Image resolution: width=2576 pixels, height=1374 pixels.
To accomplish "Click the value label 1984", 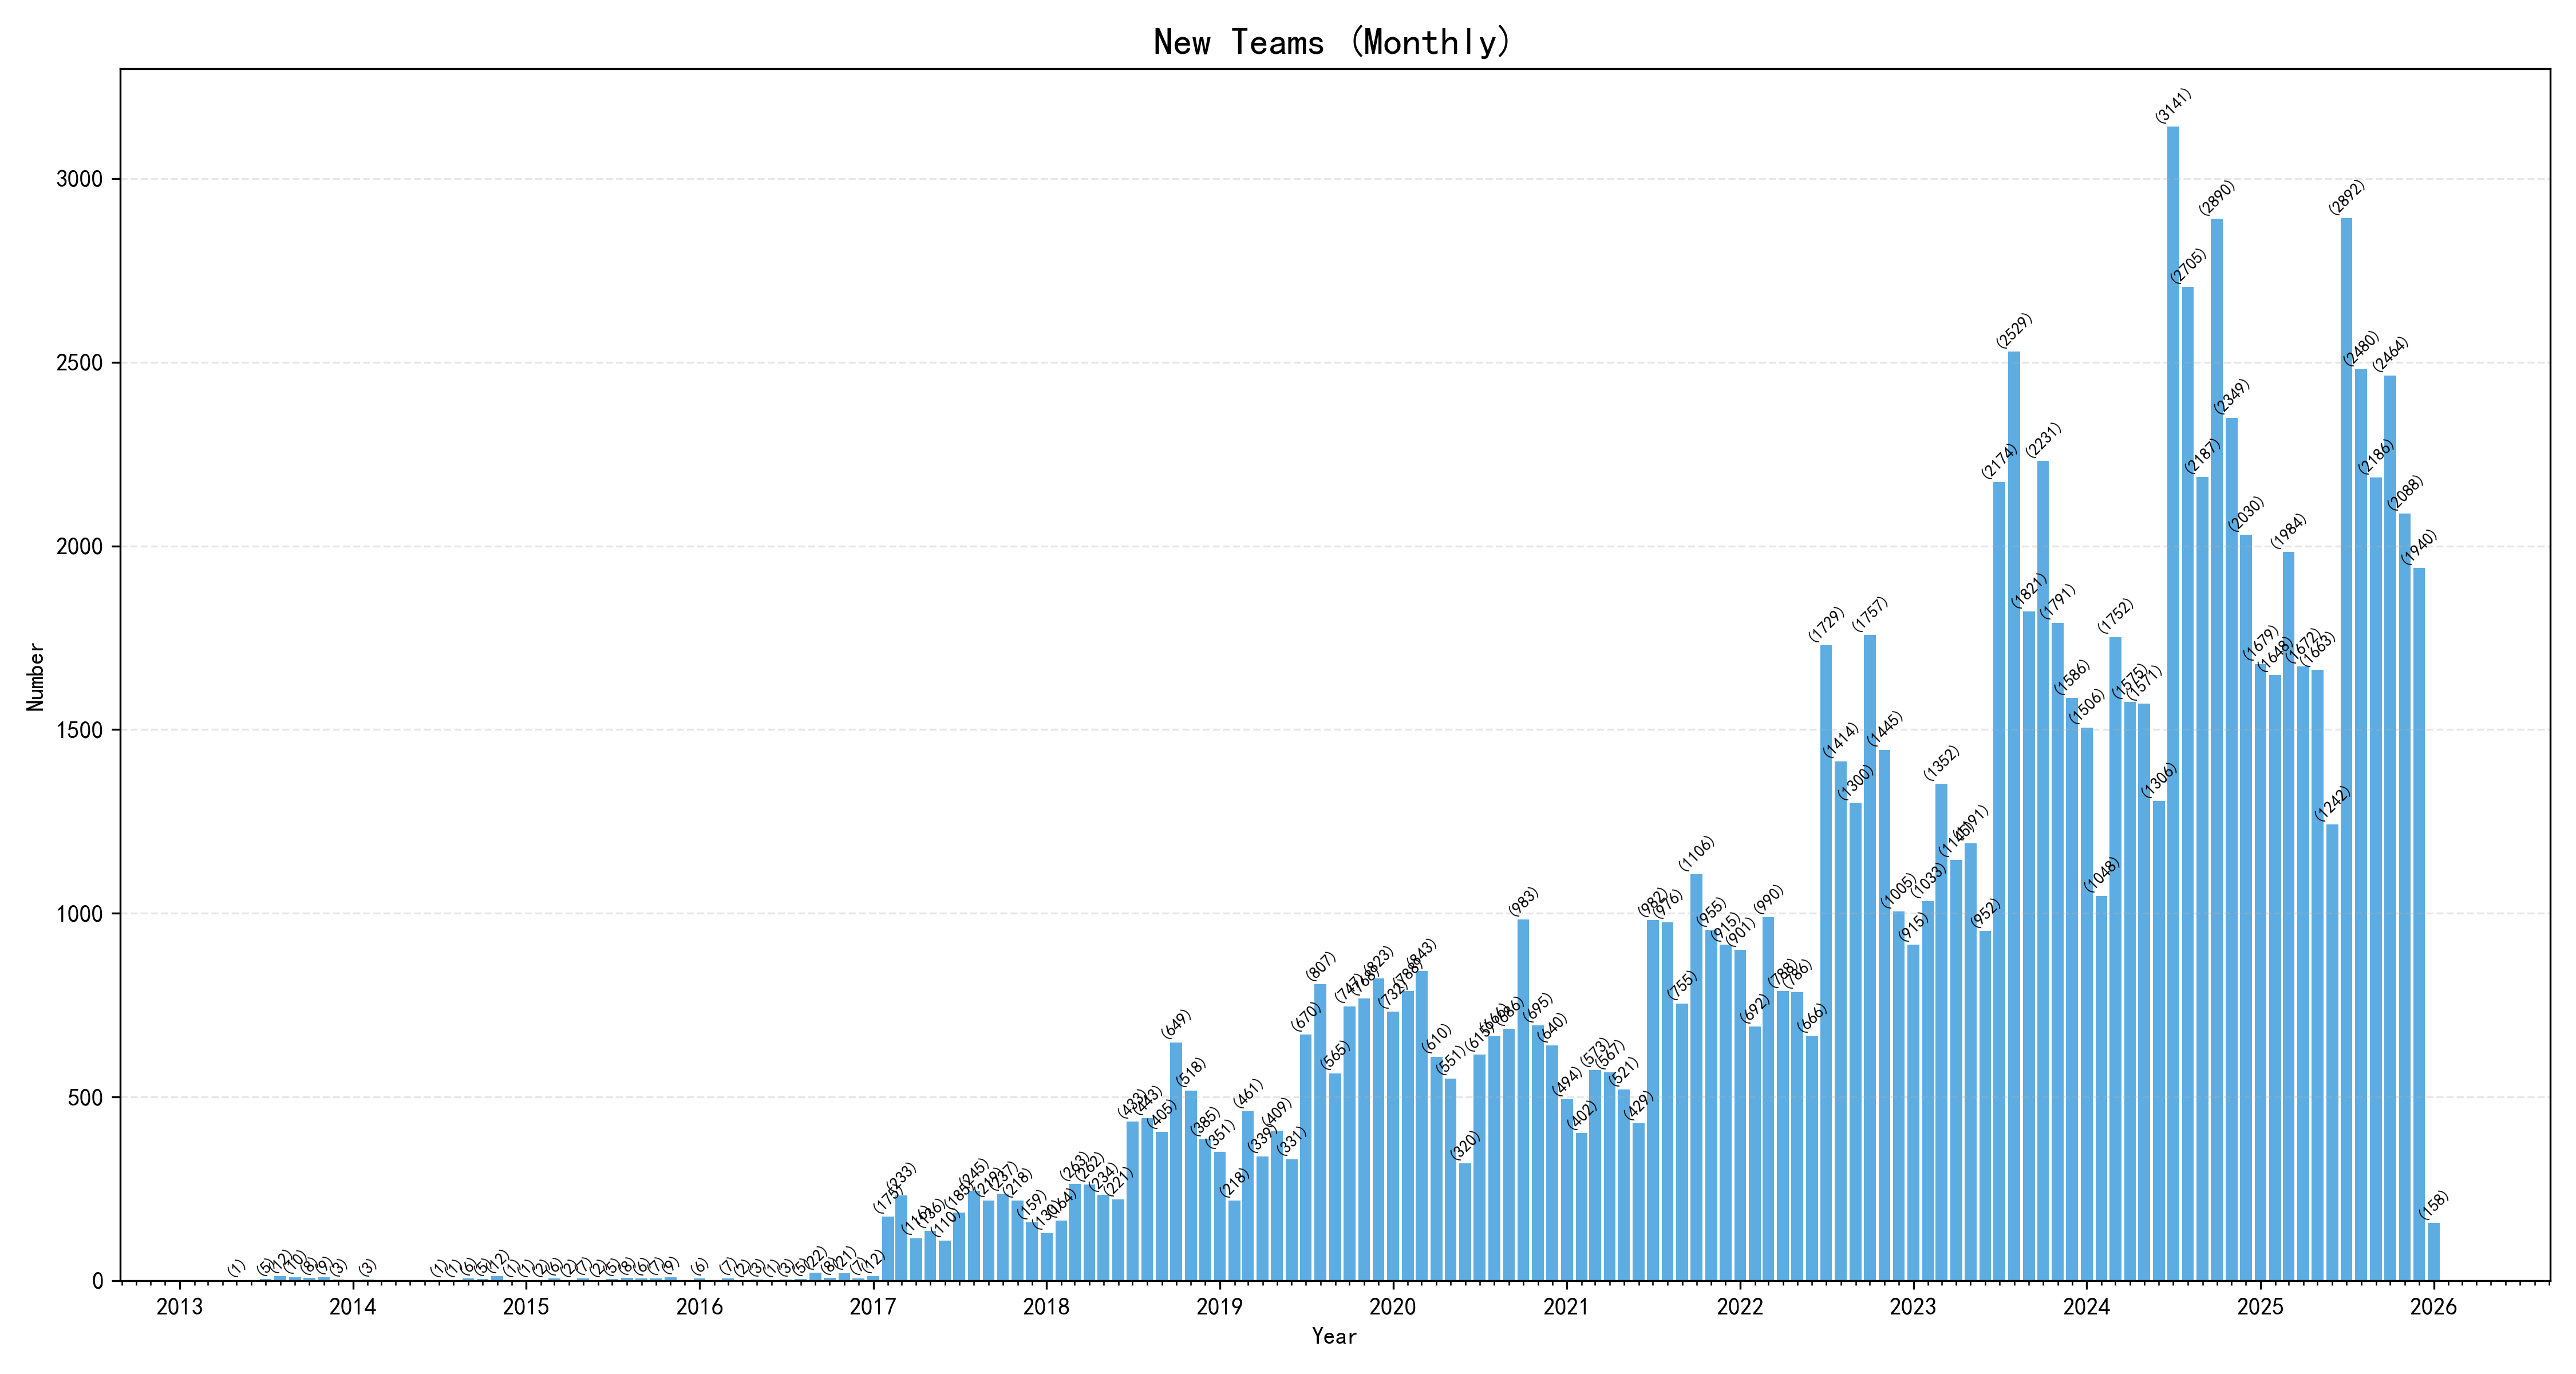I will 2289,532.
